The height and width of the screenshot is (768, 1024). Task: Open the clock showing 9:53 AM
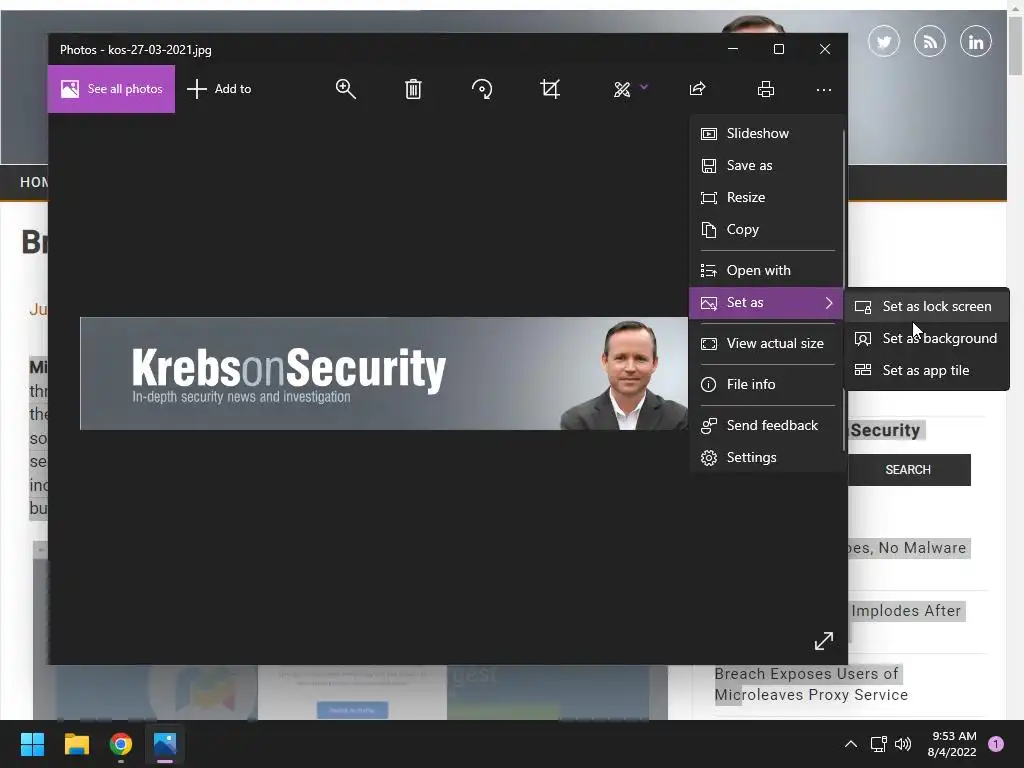coord(952,744)
